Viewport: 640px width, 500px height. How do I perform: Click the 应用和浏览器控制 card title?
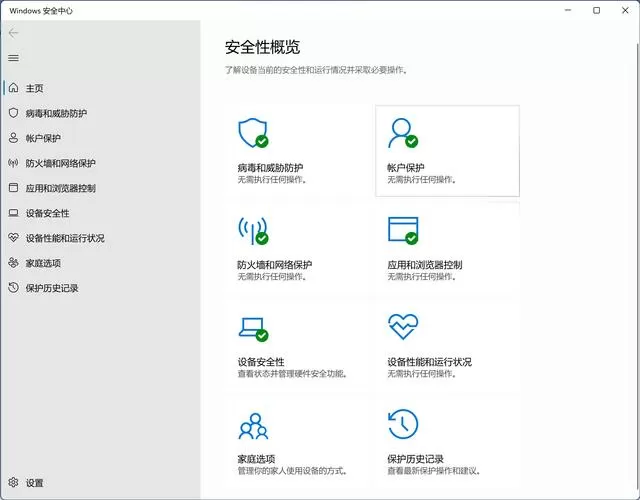tap(425, 265)
